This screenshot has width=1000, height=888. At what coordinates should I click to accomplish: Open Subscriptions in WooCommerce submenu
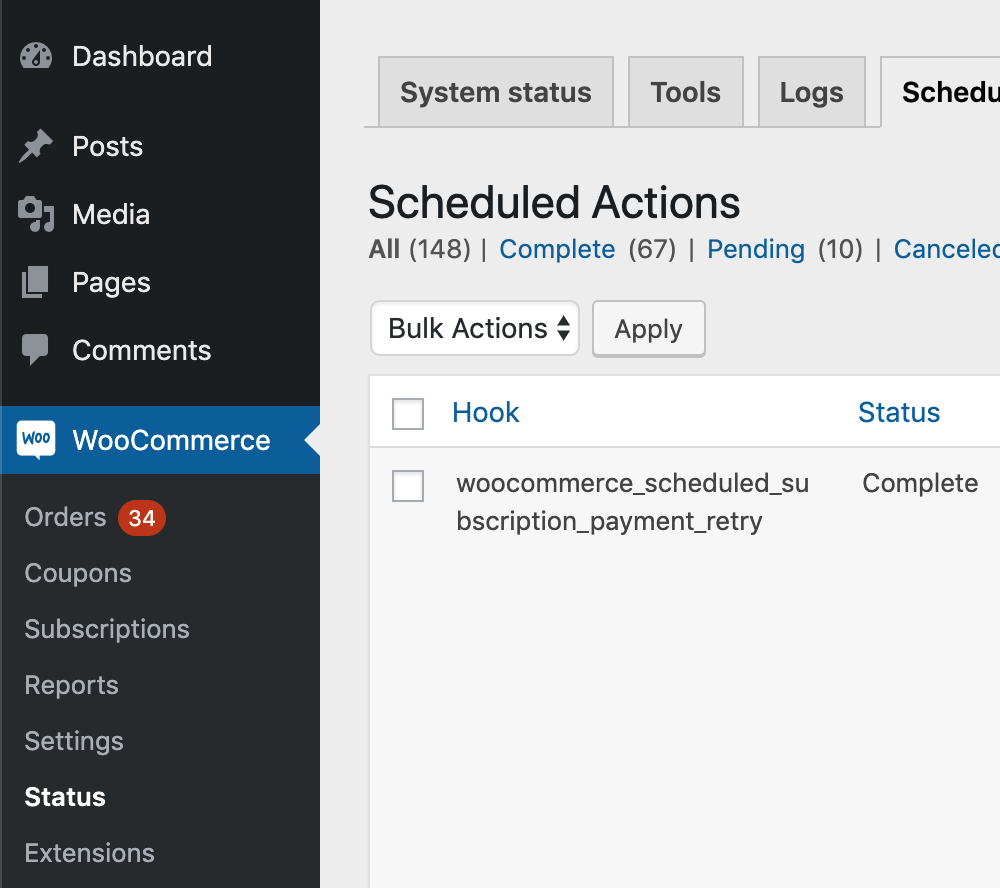[x=107, y=629]
